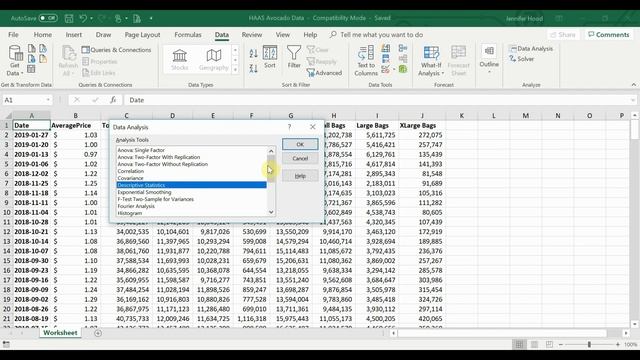Click the Share button
This screenshot has width=640, height=360.
tap(563, 35)
